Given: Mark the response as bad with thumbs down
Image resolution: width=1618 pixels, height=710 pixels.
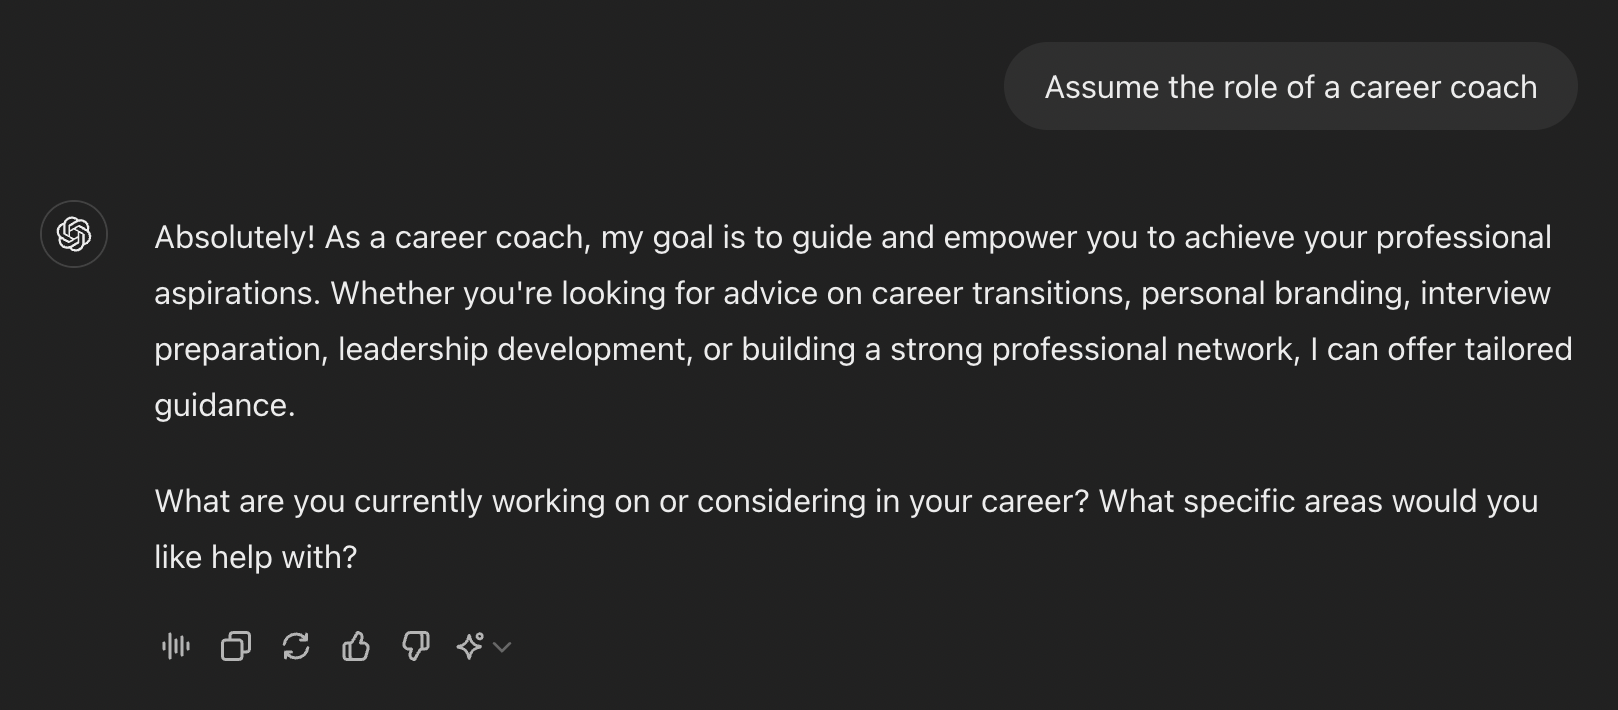Looking at the screenshot, I should [x=414, y=646].
